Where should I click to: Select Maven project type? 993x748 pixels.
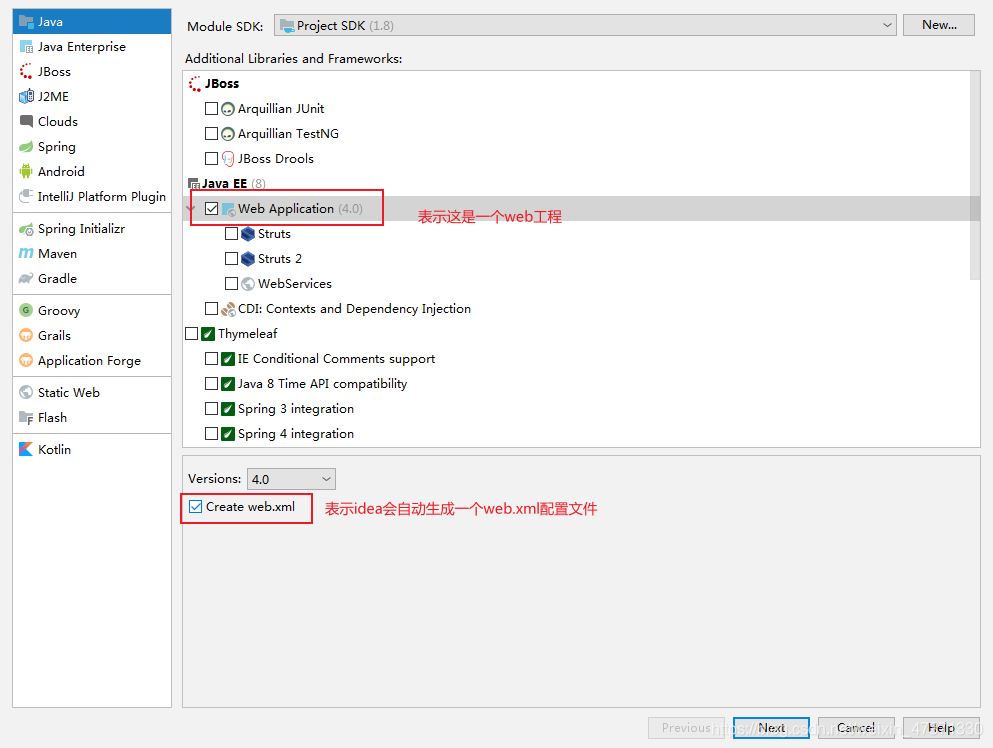[x=92, y=253]
